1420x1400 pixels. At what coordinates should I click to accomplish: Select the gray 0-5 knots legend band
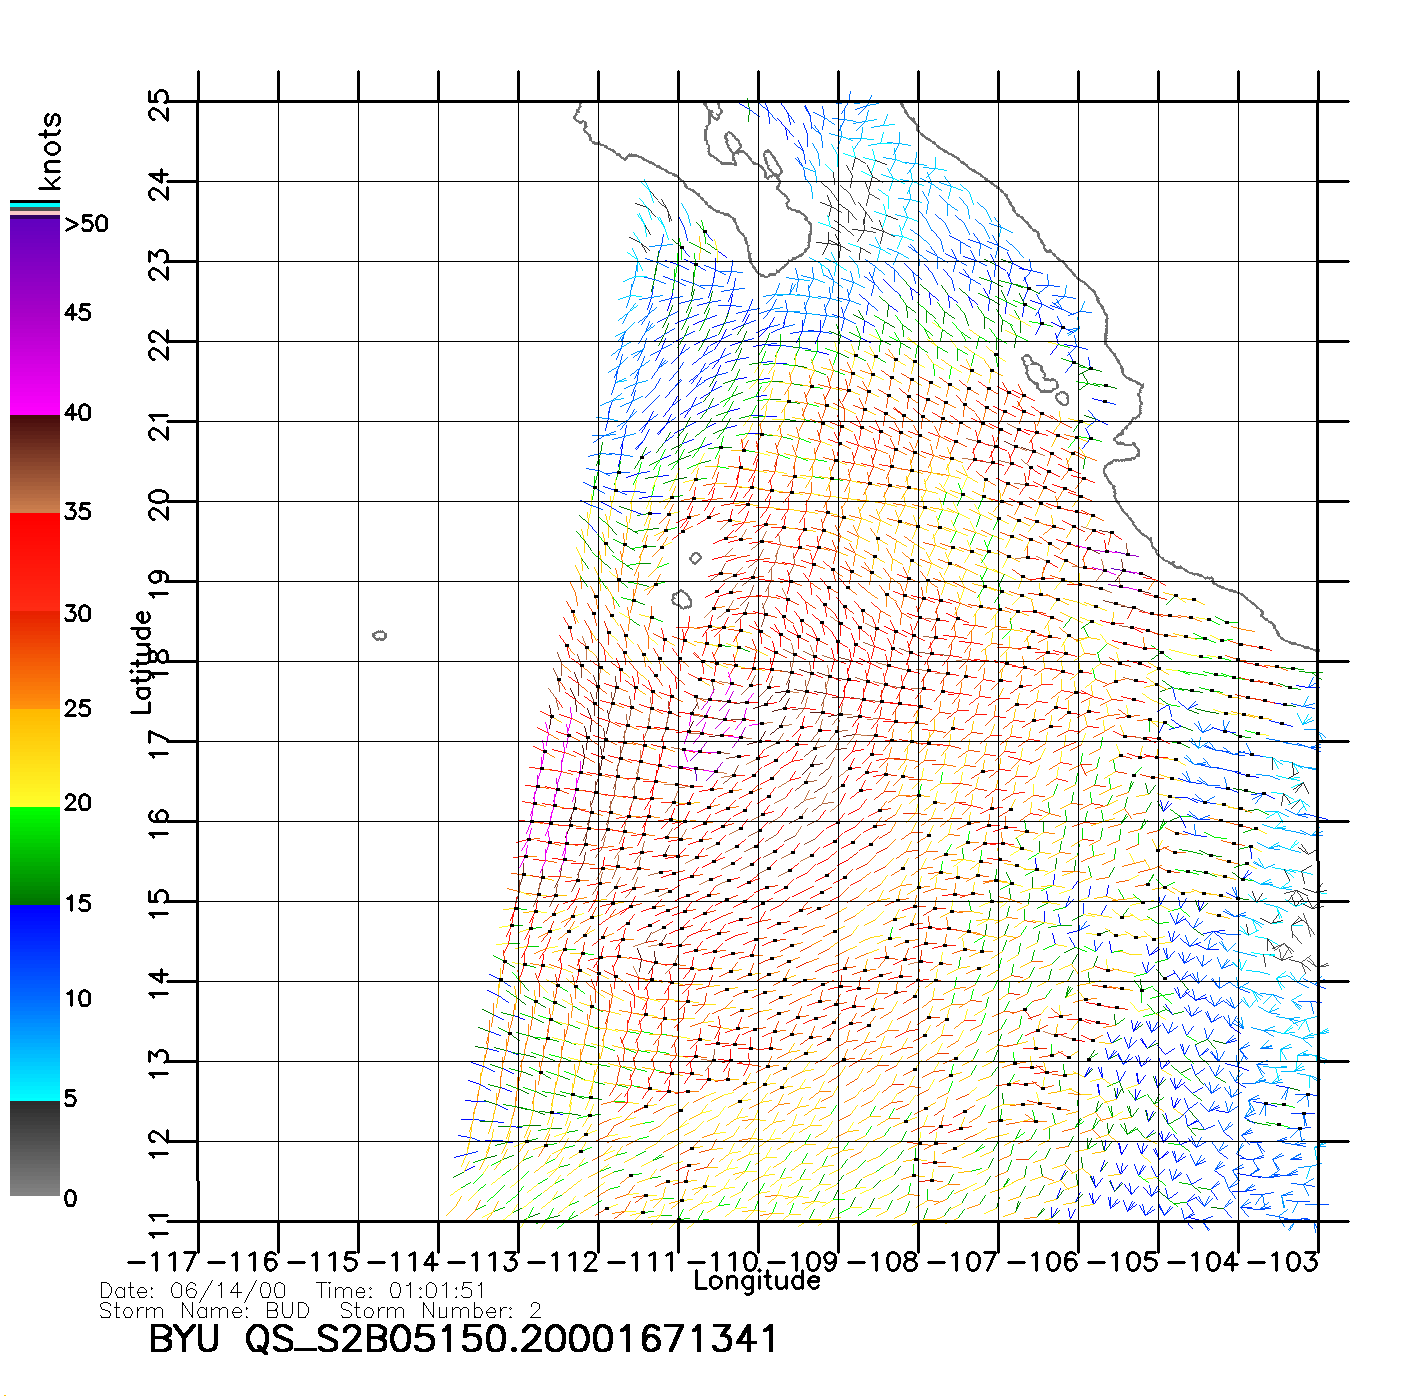[34, 1150]
